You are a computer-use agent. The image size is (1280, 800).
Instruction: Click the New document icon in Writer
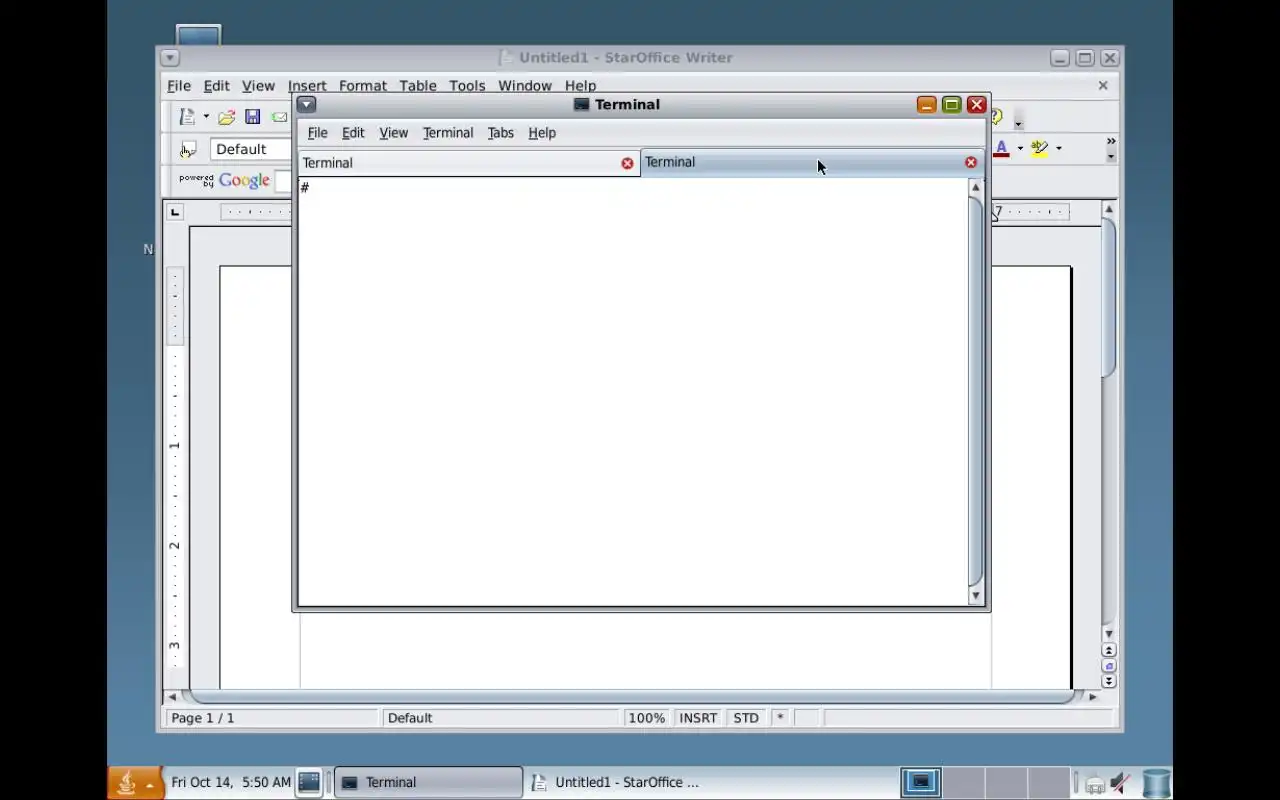pos(187,117)
